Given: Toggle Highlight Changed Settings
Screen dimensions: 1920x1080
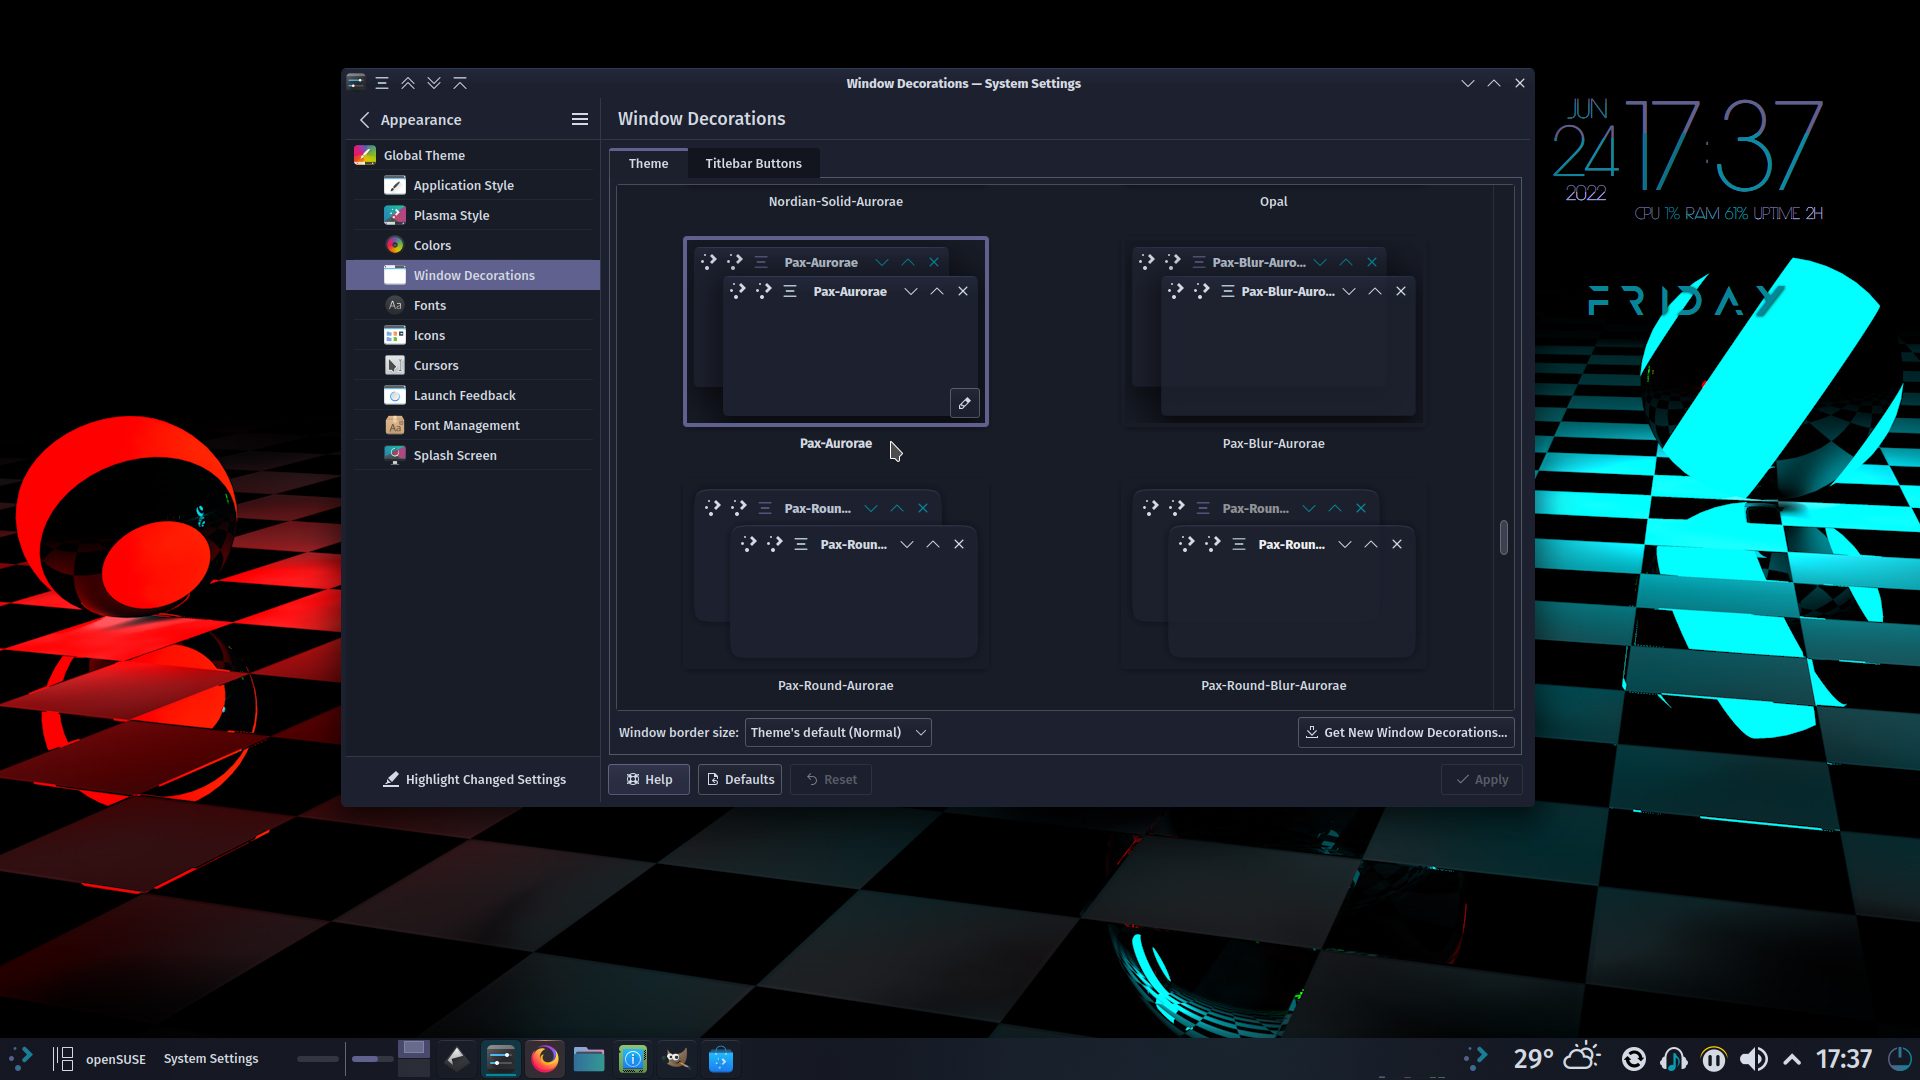Looking at the screenshot, I should click(x=474, y=779).
